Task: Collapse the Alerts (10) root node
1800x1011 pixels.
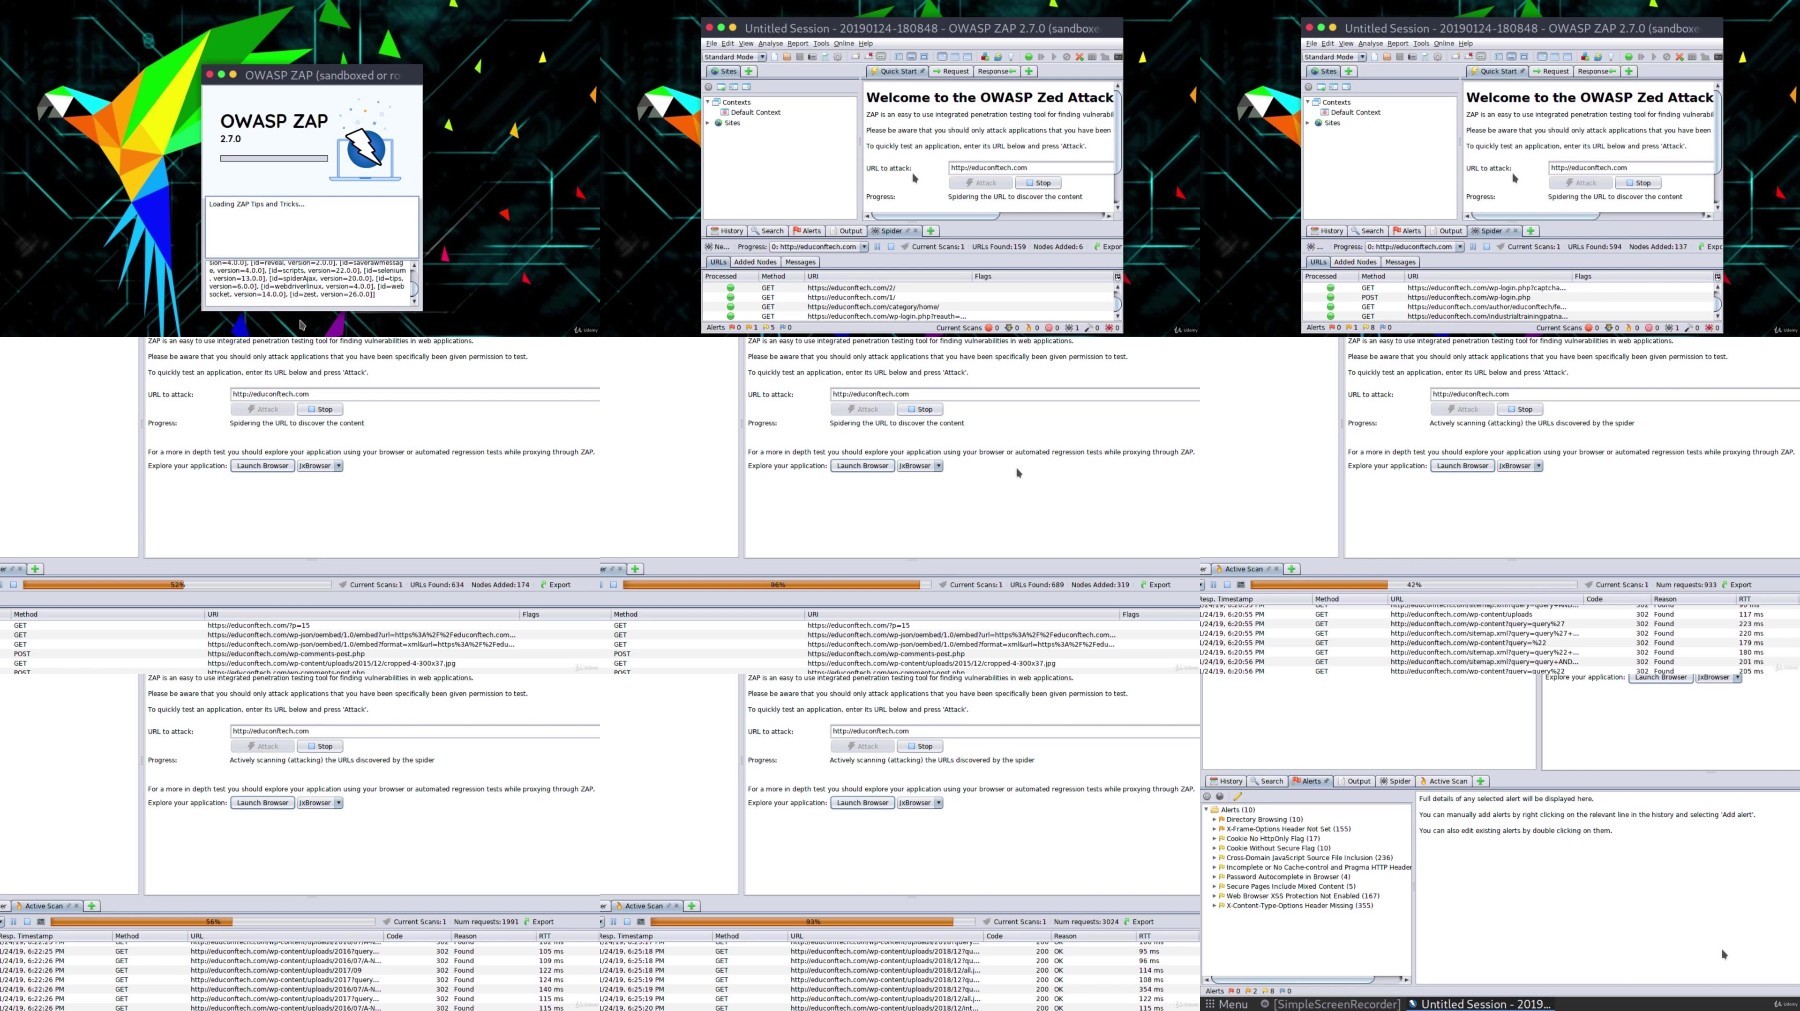Action: point(1206,809)
